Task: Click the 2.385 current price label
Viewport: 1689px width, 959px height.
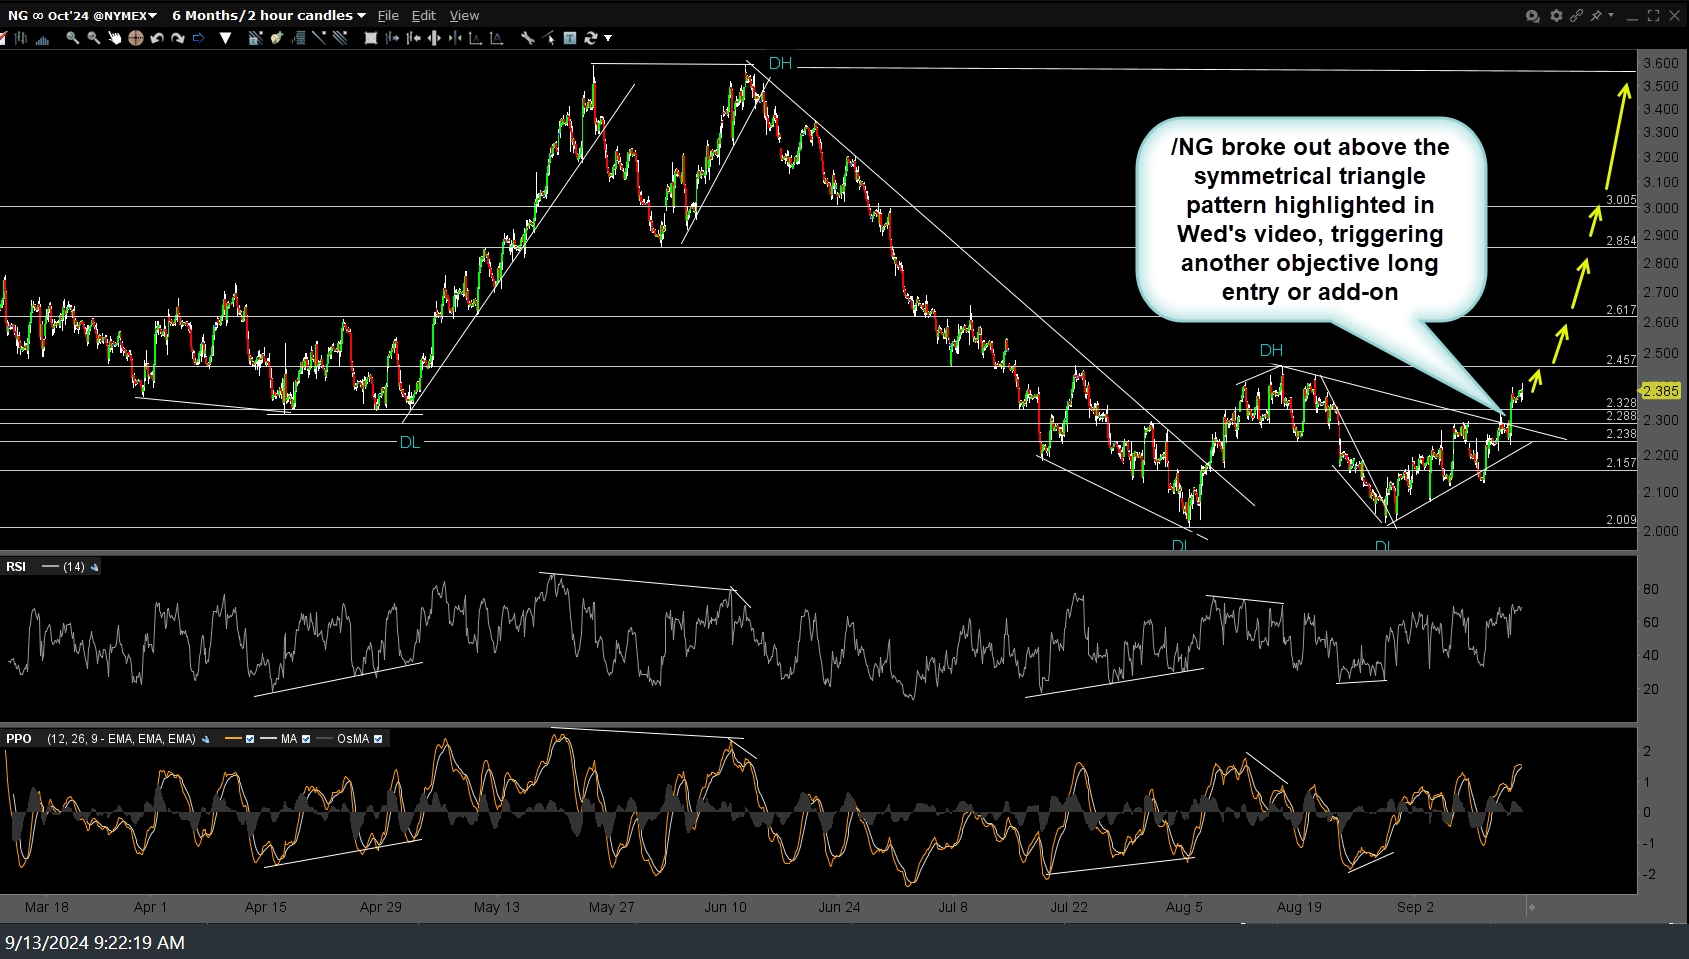Action: (x=1660, y=391)
